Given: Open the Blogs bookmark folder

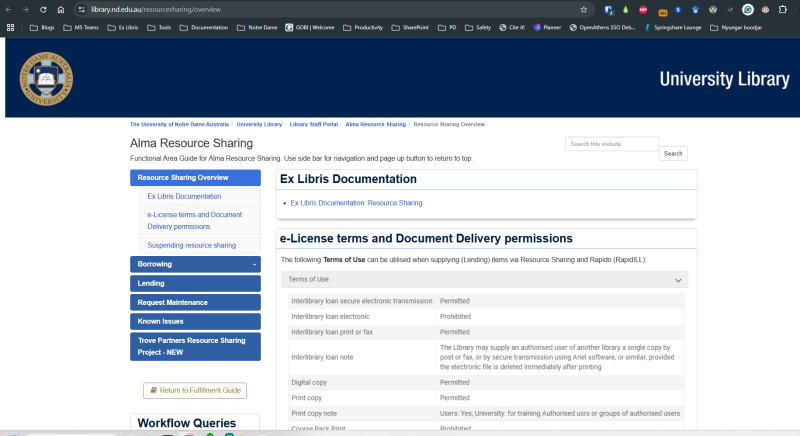Looking at the screenshot, I should (x=42, y=28).
